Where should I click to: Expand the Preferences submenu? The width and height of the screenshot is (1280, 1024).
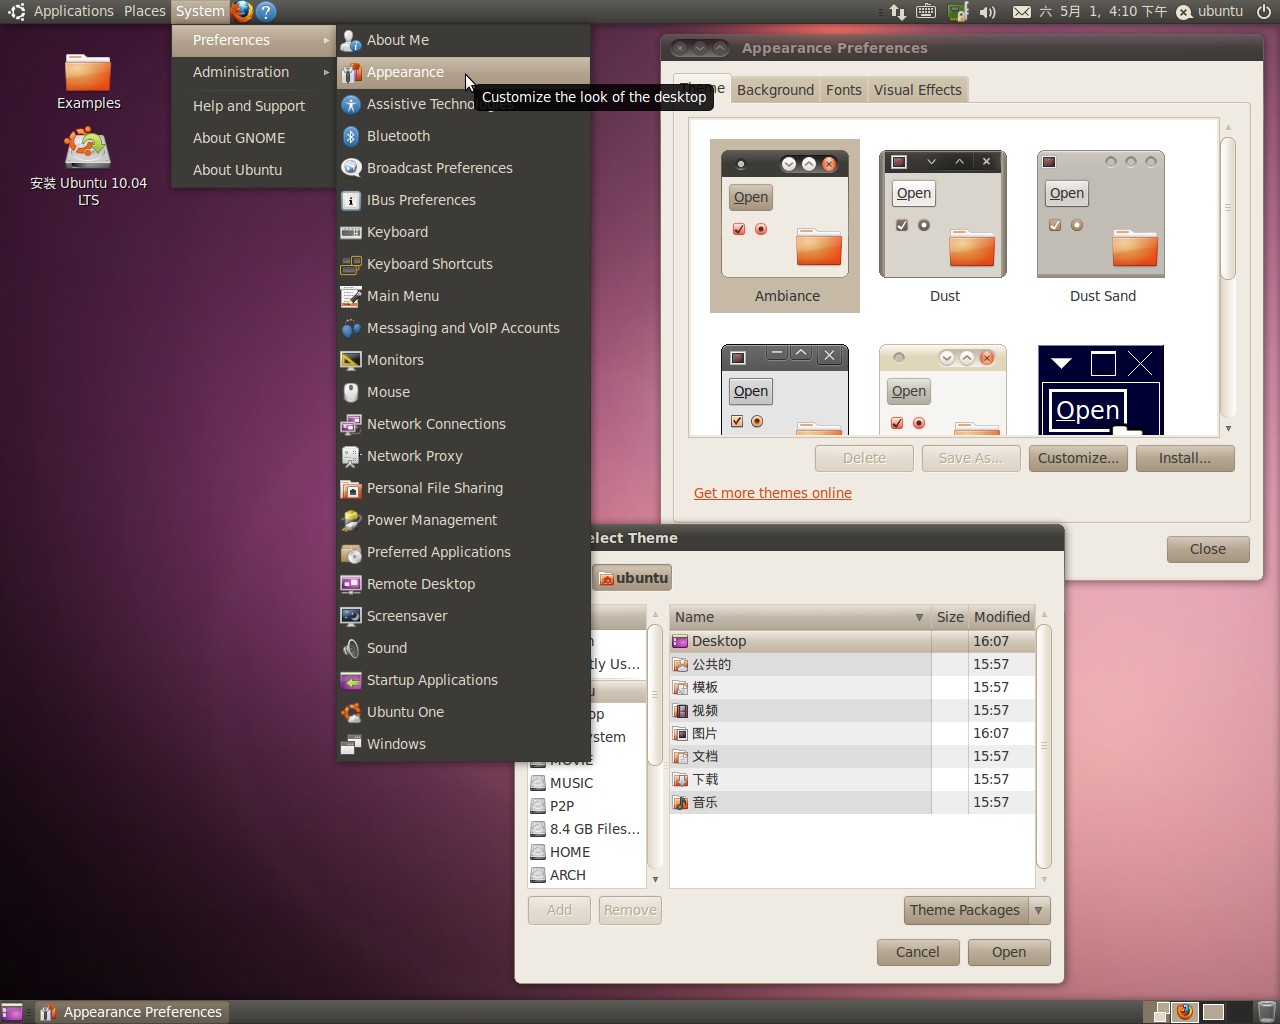click(x=253, y=40)
